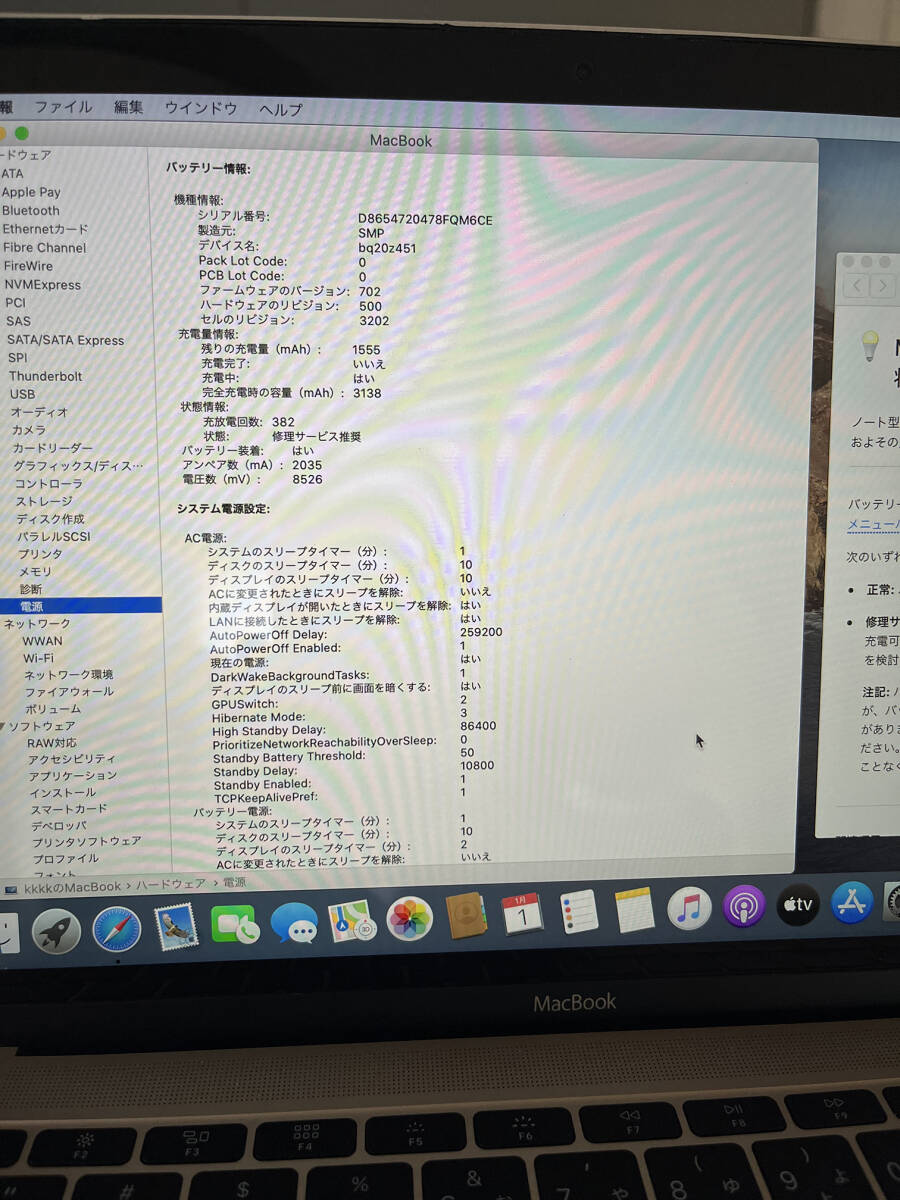Collapse the ソフトウェア section triangle
This screenshot has height=1200, width=900.
coord(3,726)
